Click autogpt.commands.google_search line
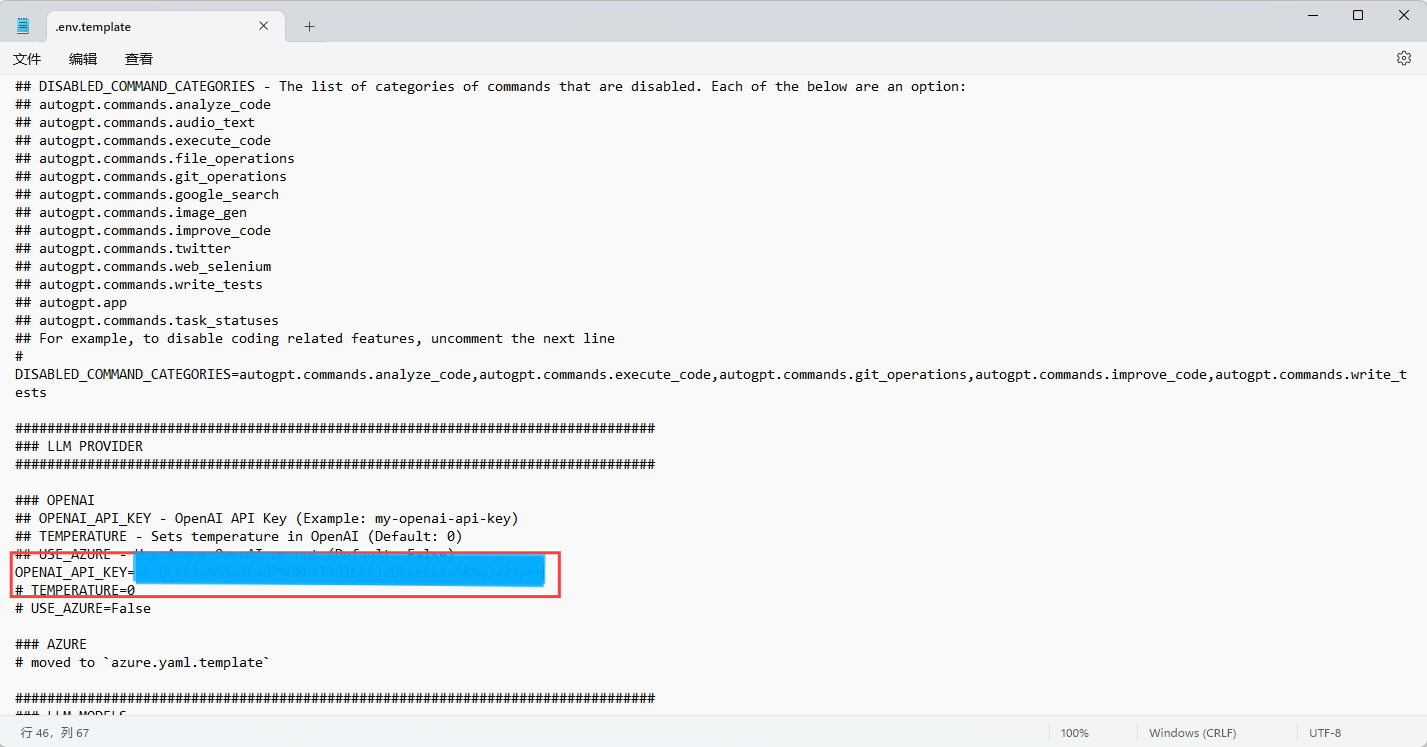 click(x=147, y=194)
